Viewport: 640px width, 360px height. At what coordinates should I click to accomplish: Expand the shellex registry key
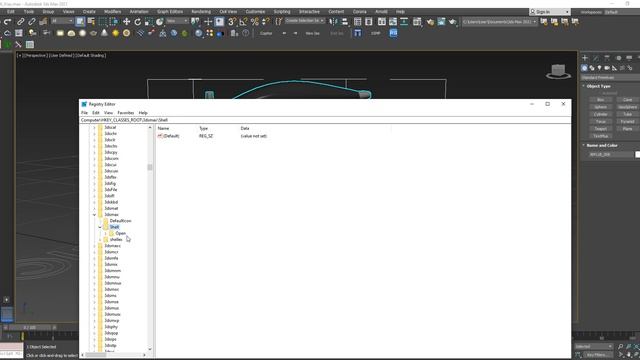pyautogui.click(x=100, y=240)
